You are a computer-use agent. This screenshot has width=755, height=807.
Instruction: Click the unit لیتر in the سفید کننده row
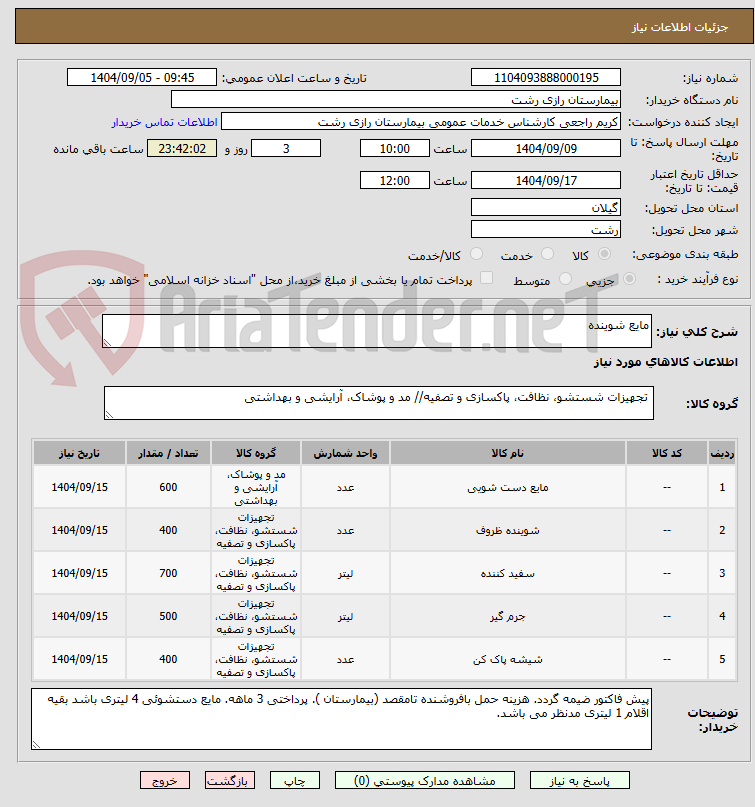345,573
